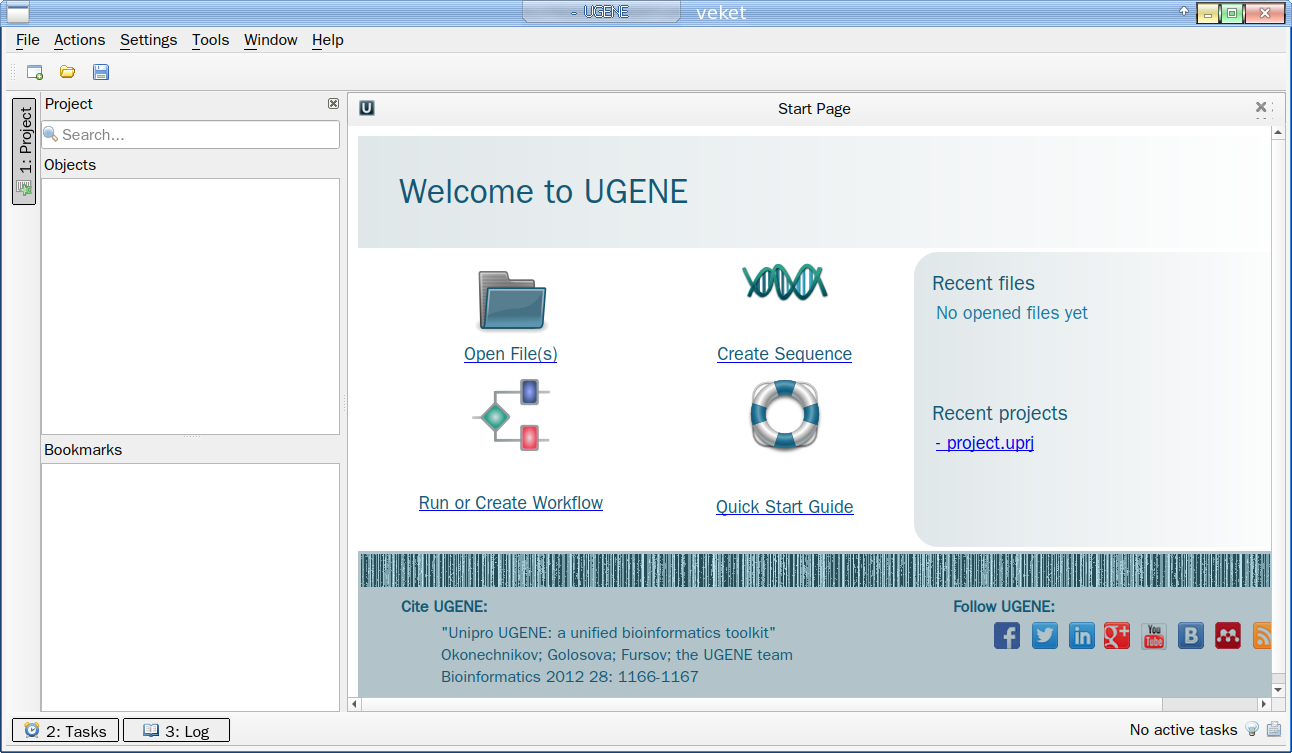Open the YouTube icon

point(1154,635)
